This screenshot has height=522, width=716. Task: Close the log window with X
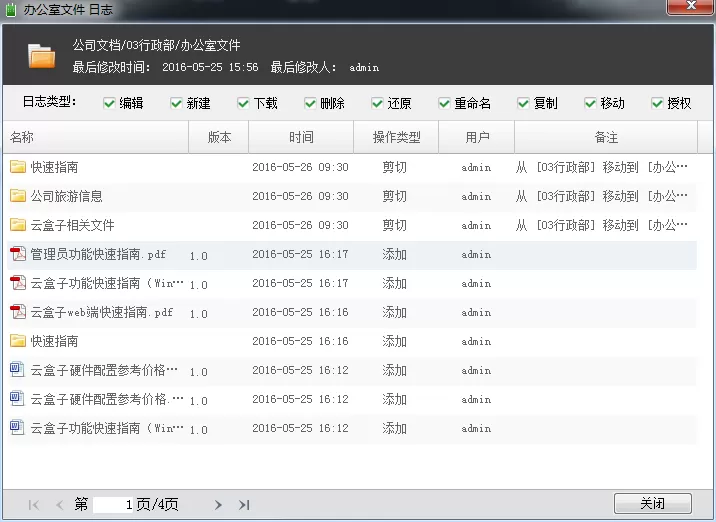pos(691,6)
